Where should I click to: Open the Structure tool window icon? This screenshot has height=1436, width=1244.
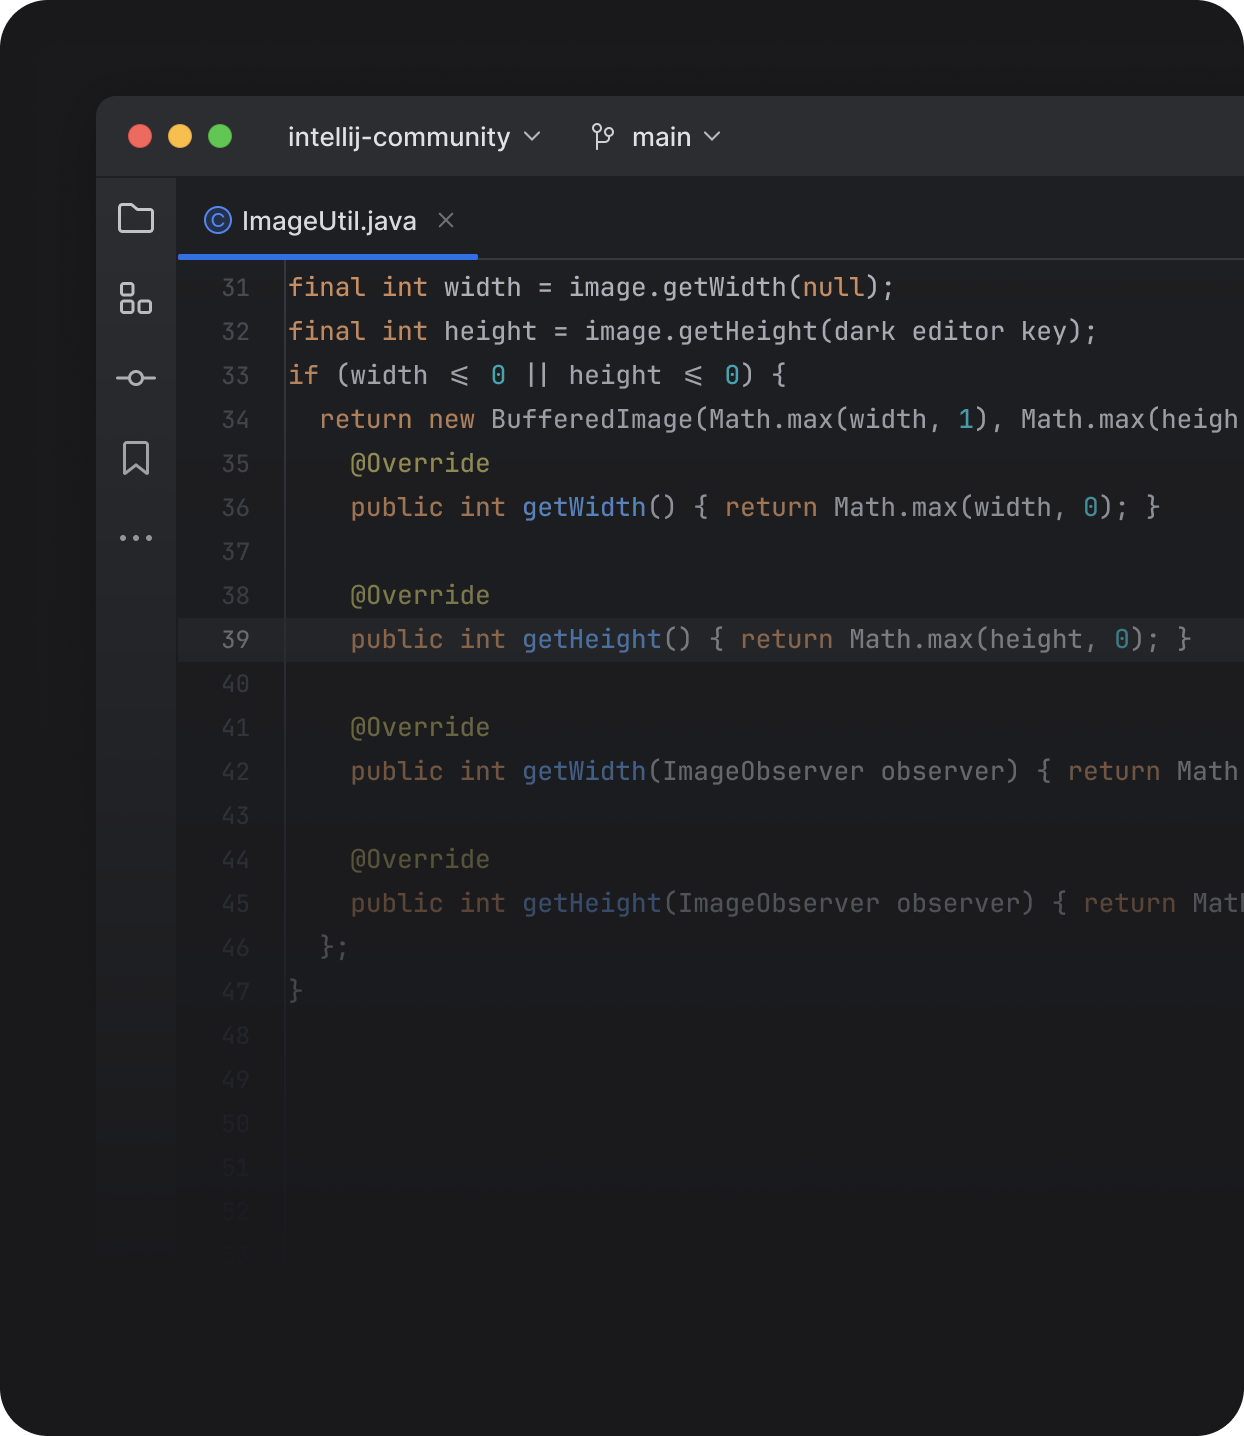pos(136,298)
